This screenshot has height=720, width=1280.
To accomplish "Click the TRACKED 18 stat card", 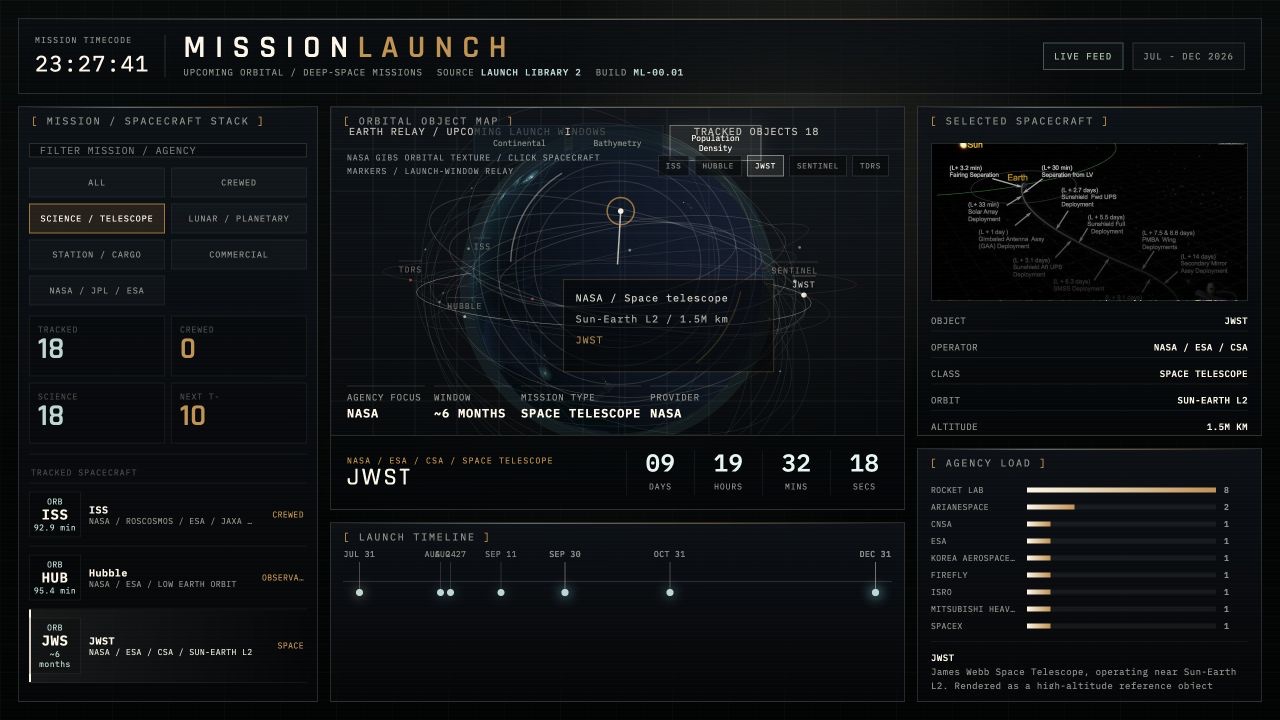I will point(97,346).
